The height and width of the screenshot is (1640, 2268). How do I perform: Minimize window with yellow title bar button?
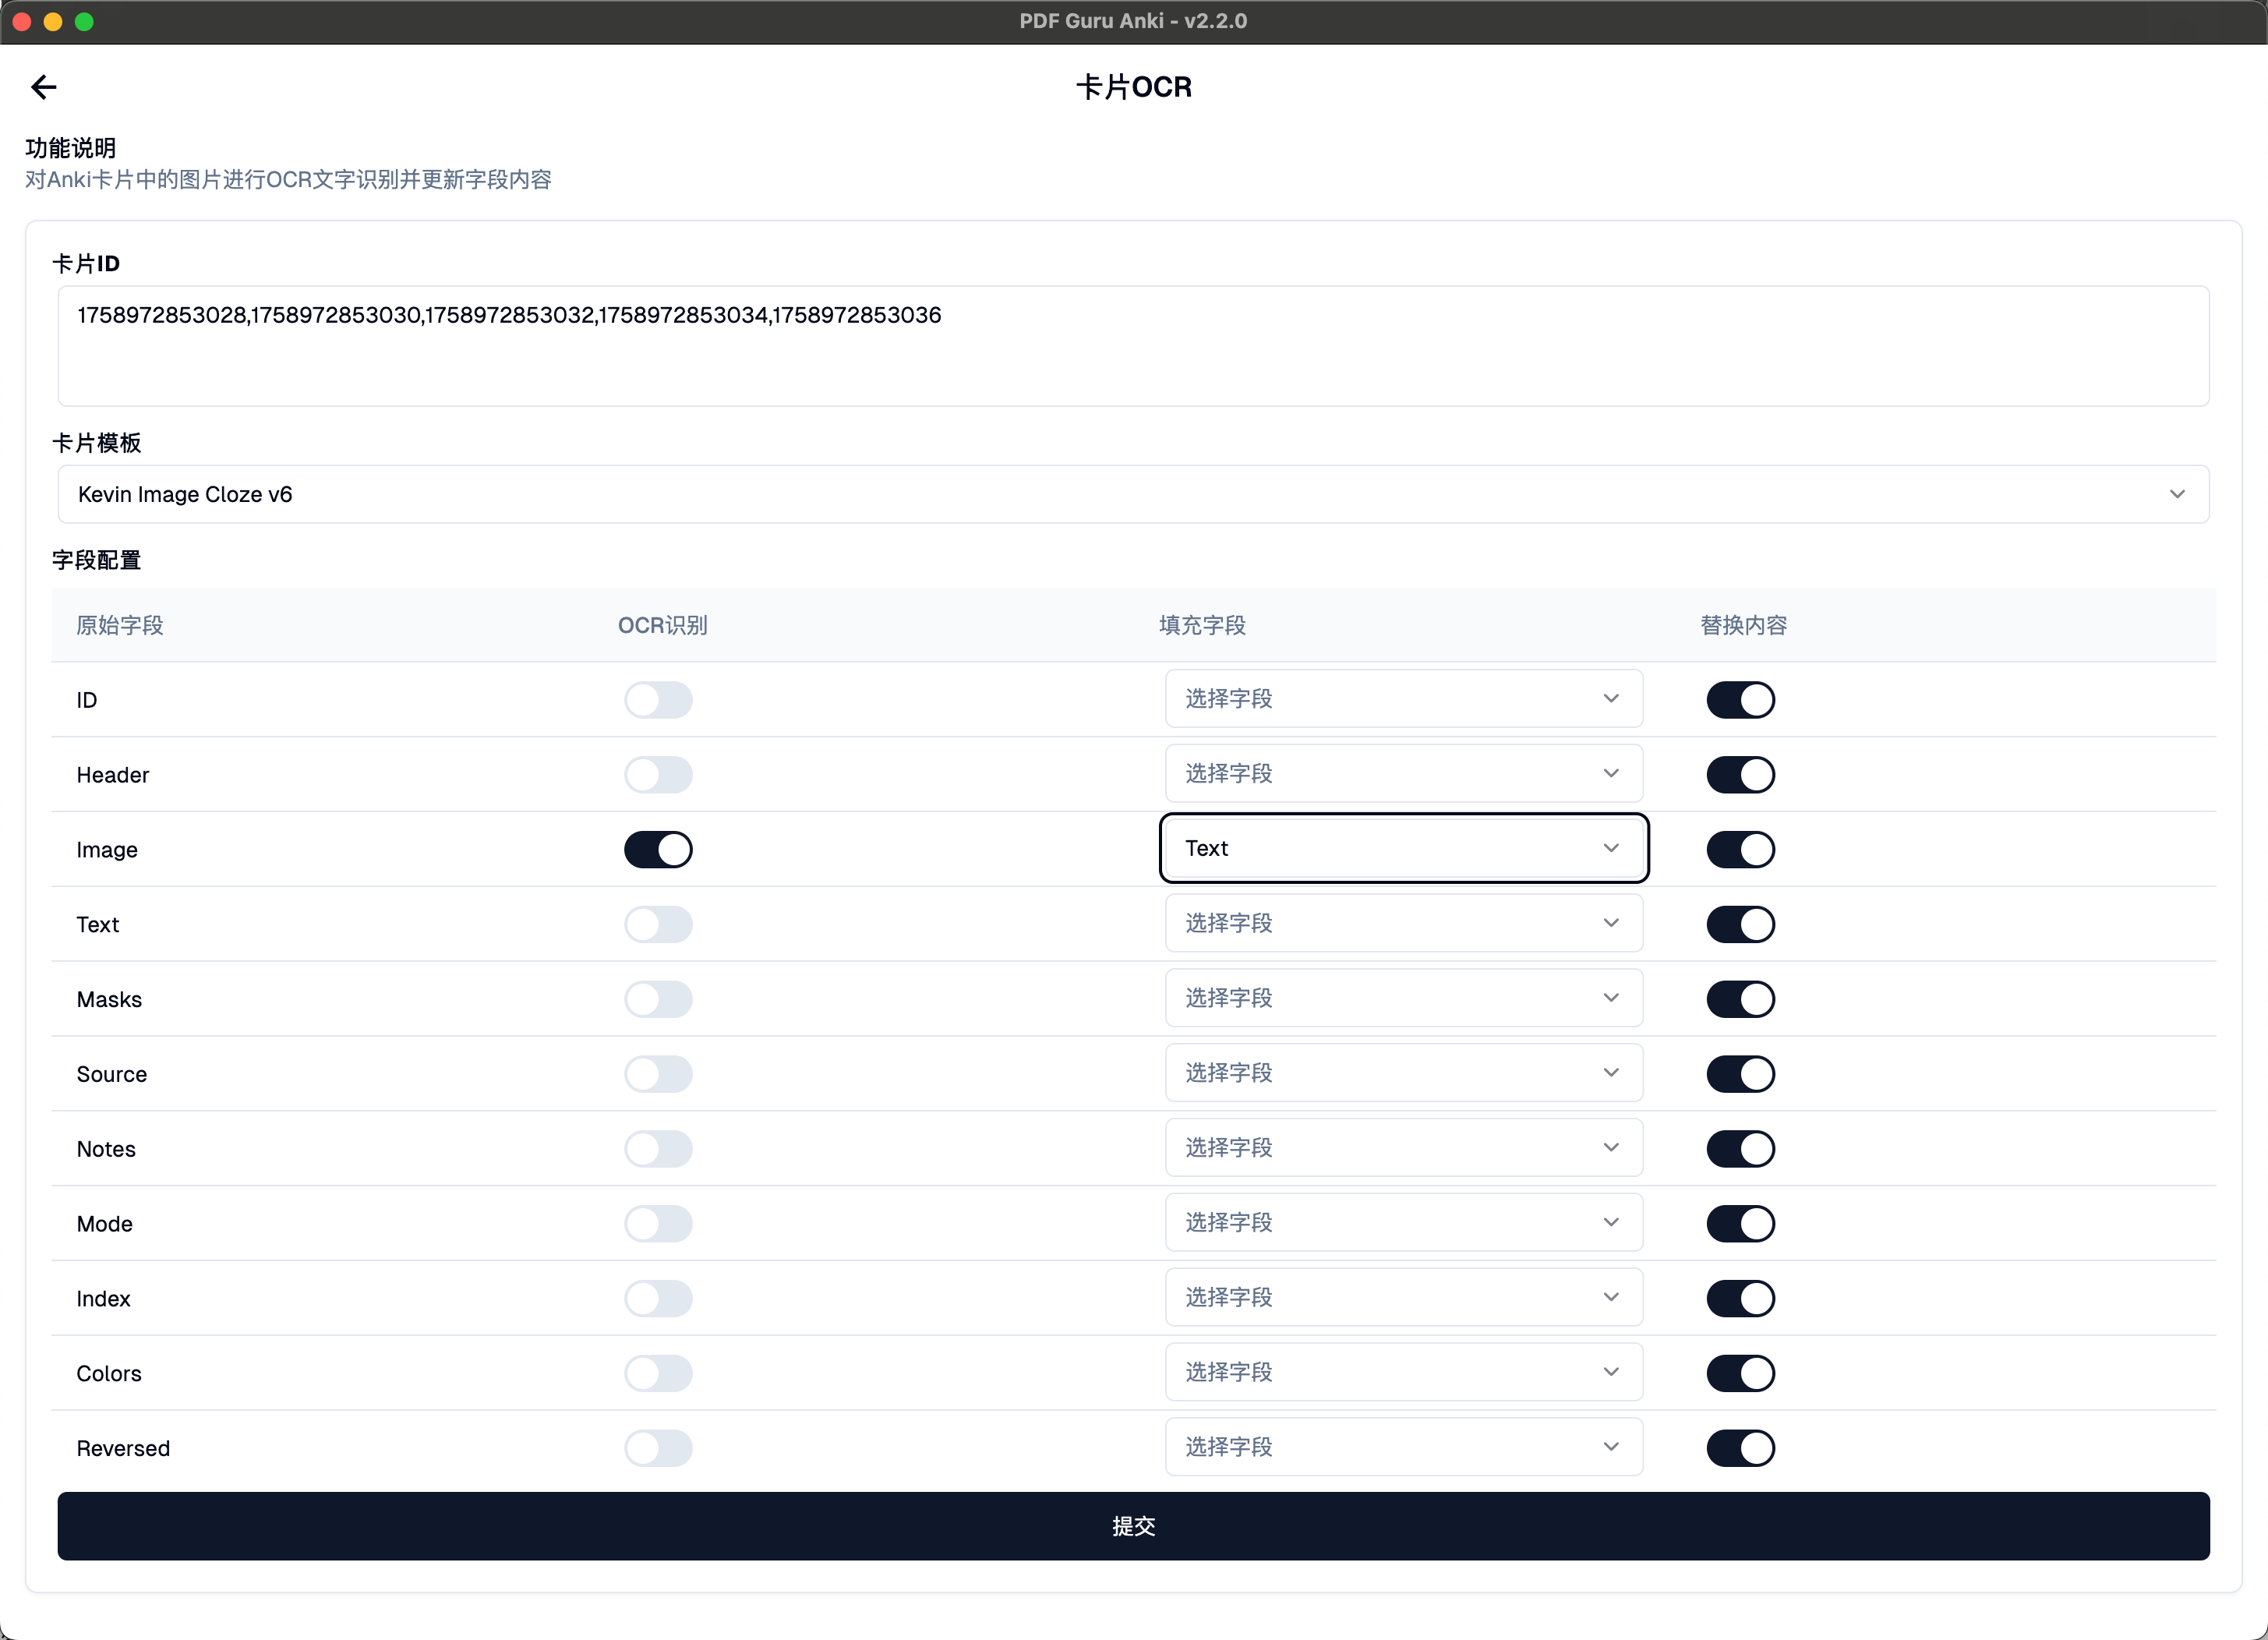[x=53, y=21]
